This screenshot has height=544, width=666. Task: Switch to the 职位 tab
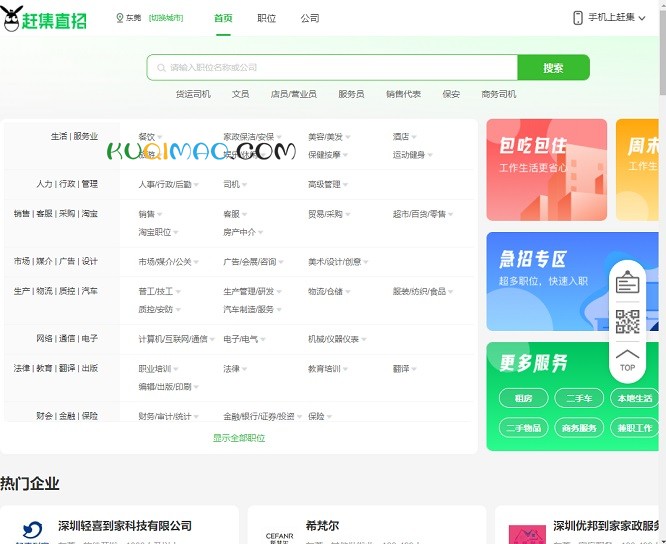point(267,18)
